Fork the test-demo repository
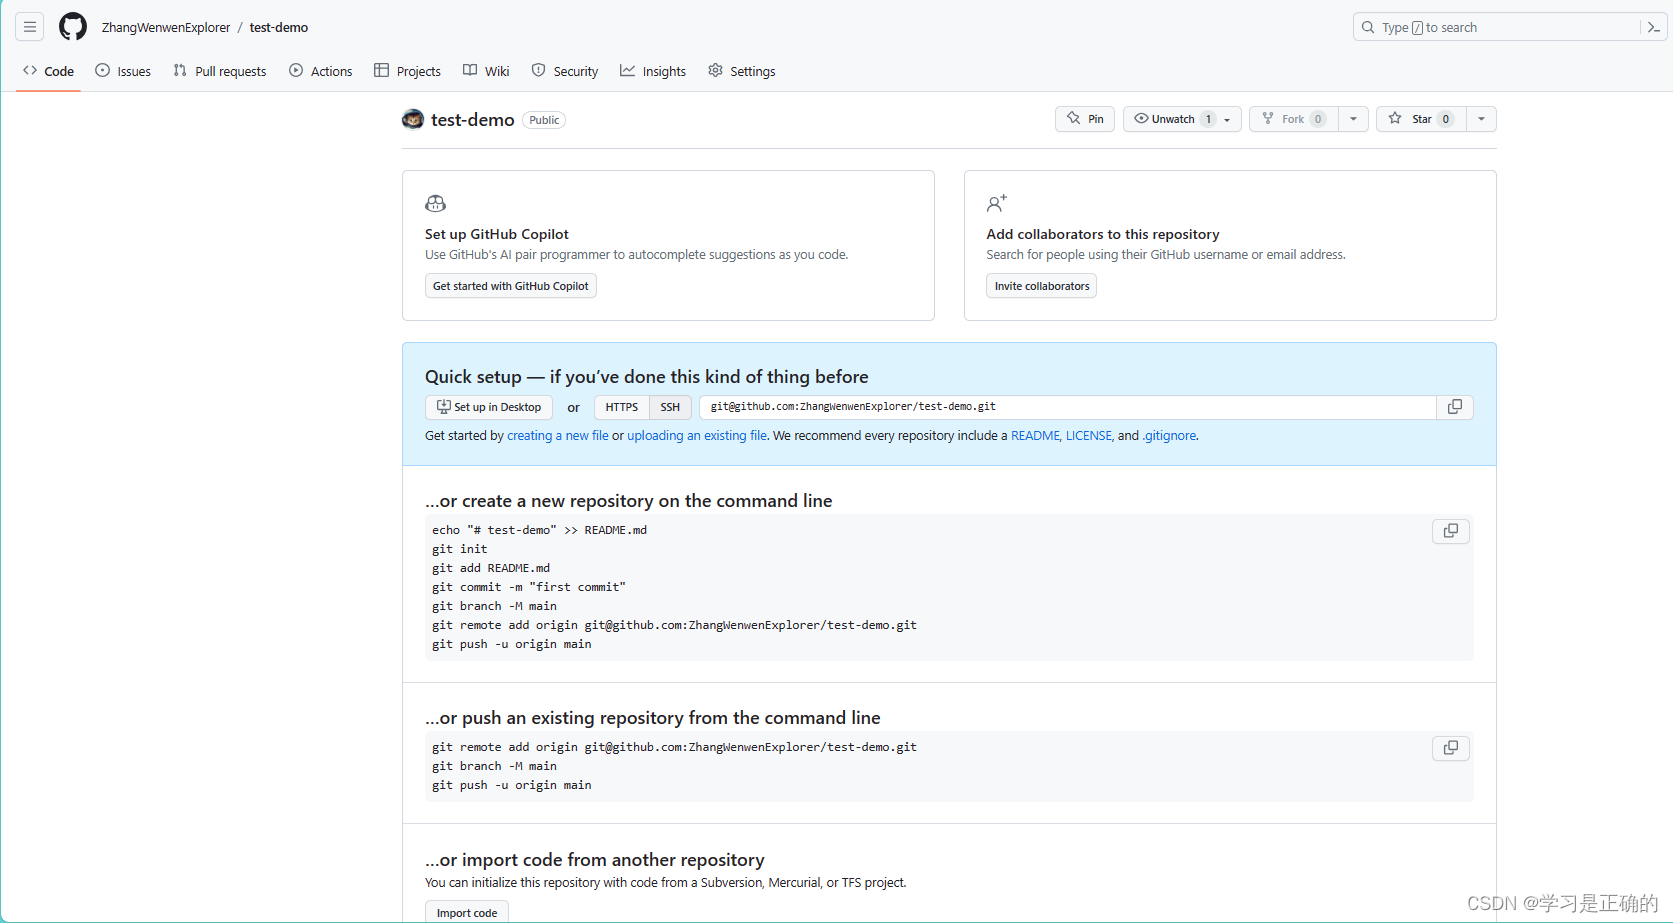This screenshot has height=923, width=1673. [1294, 119]
